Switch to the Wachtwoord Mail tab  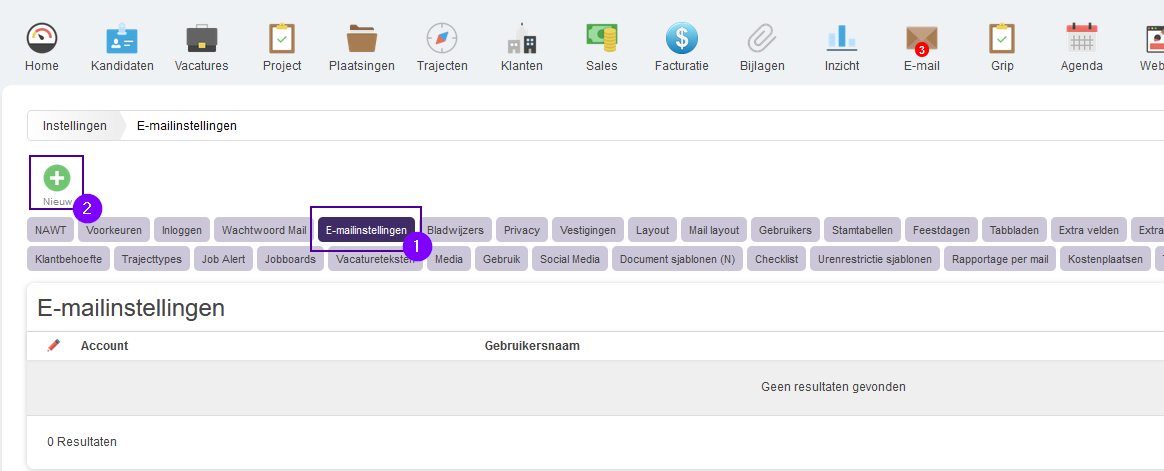click(264, 230)
